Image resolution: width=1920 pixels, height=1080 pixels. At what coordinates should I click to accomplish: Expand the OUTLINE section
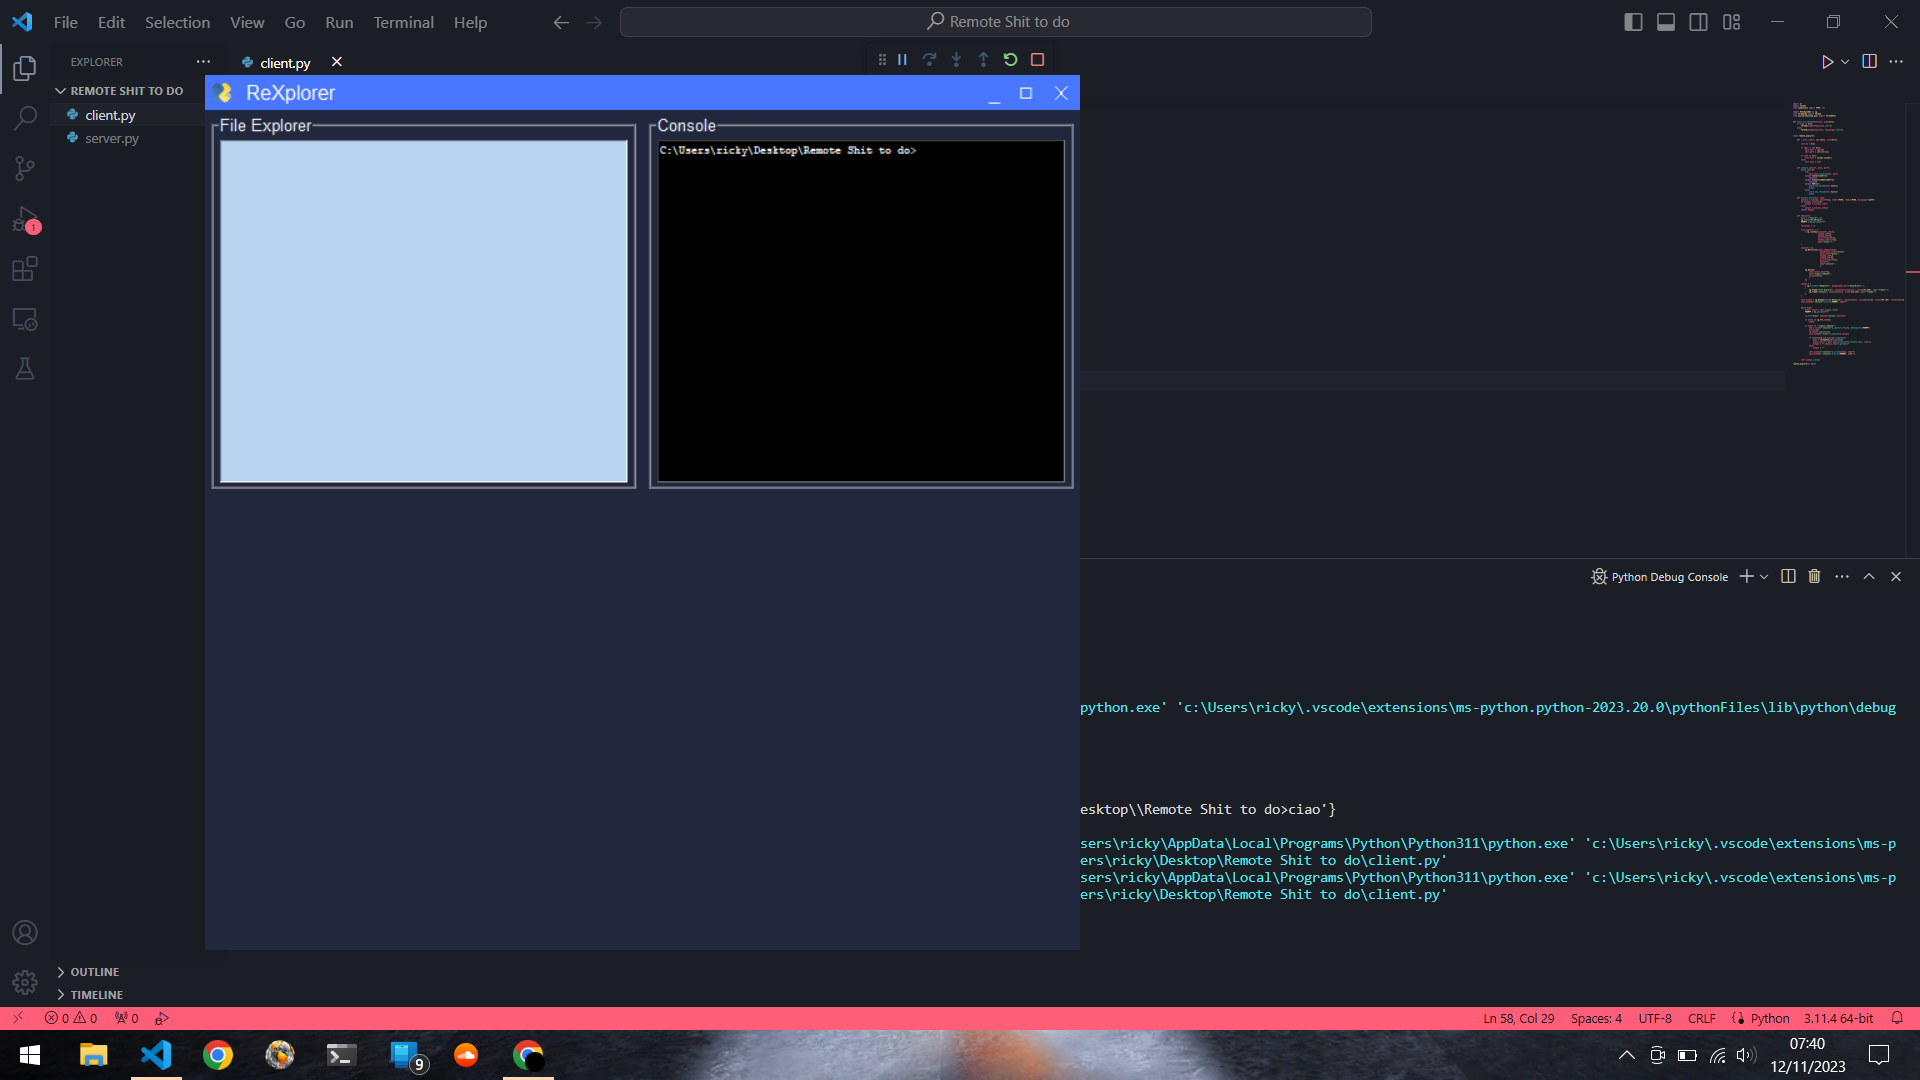pyautogui.click(x=95, y=971)
